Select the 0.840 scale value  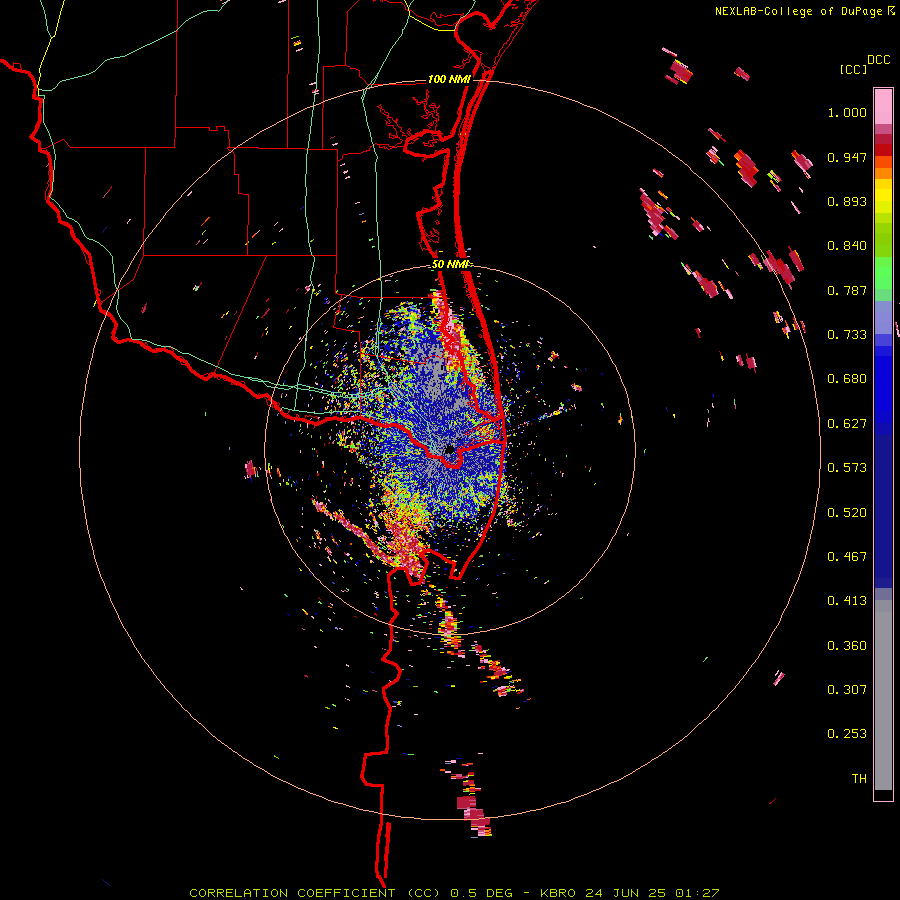tap(847, 246)
